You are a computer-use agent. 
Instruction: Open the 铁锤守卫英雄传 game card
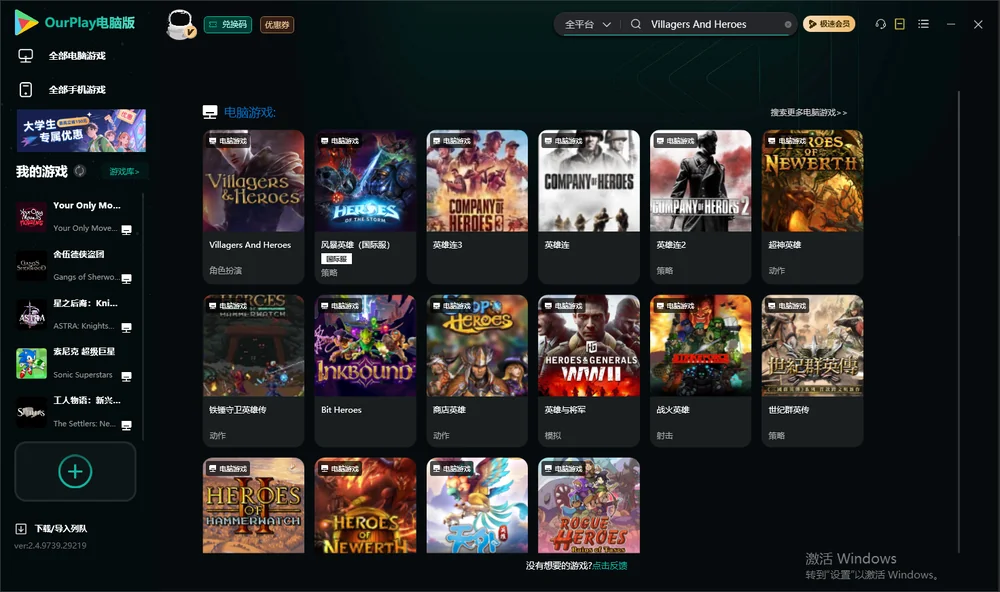pyautogui.click(x=253, y=371)
